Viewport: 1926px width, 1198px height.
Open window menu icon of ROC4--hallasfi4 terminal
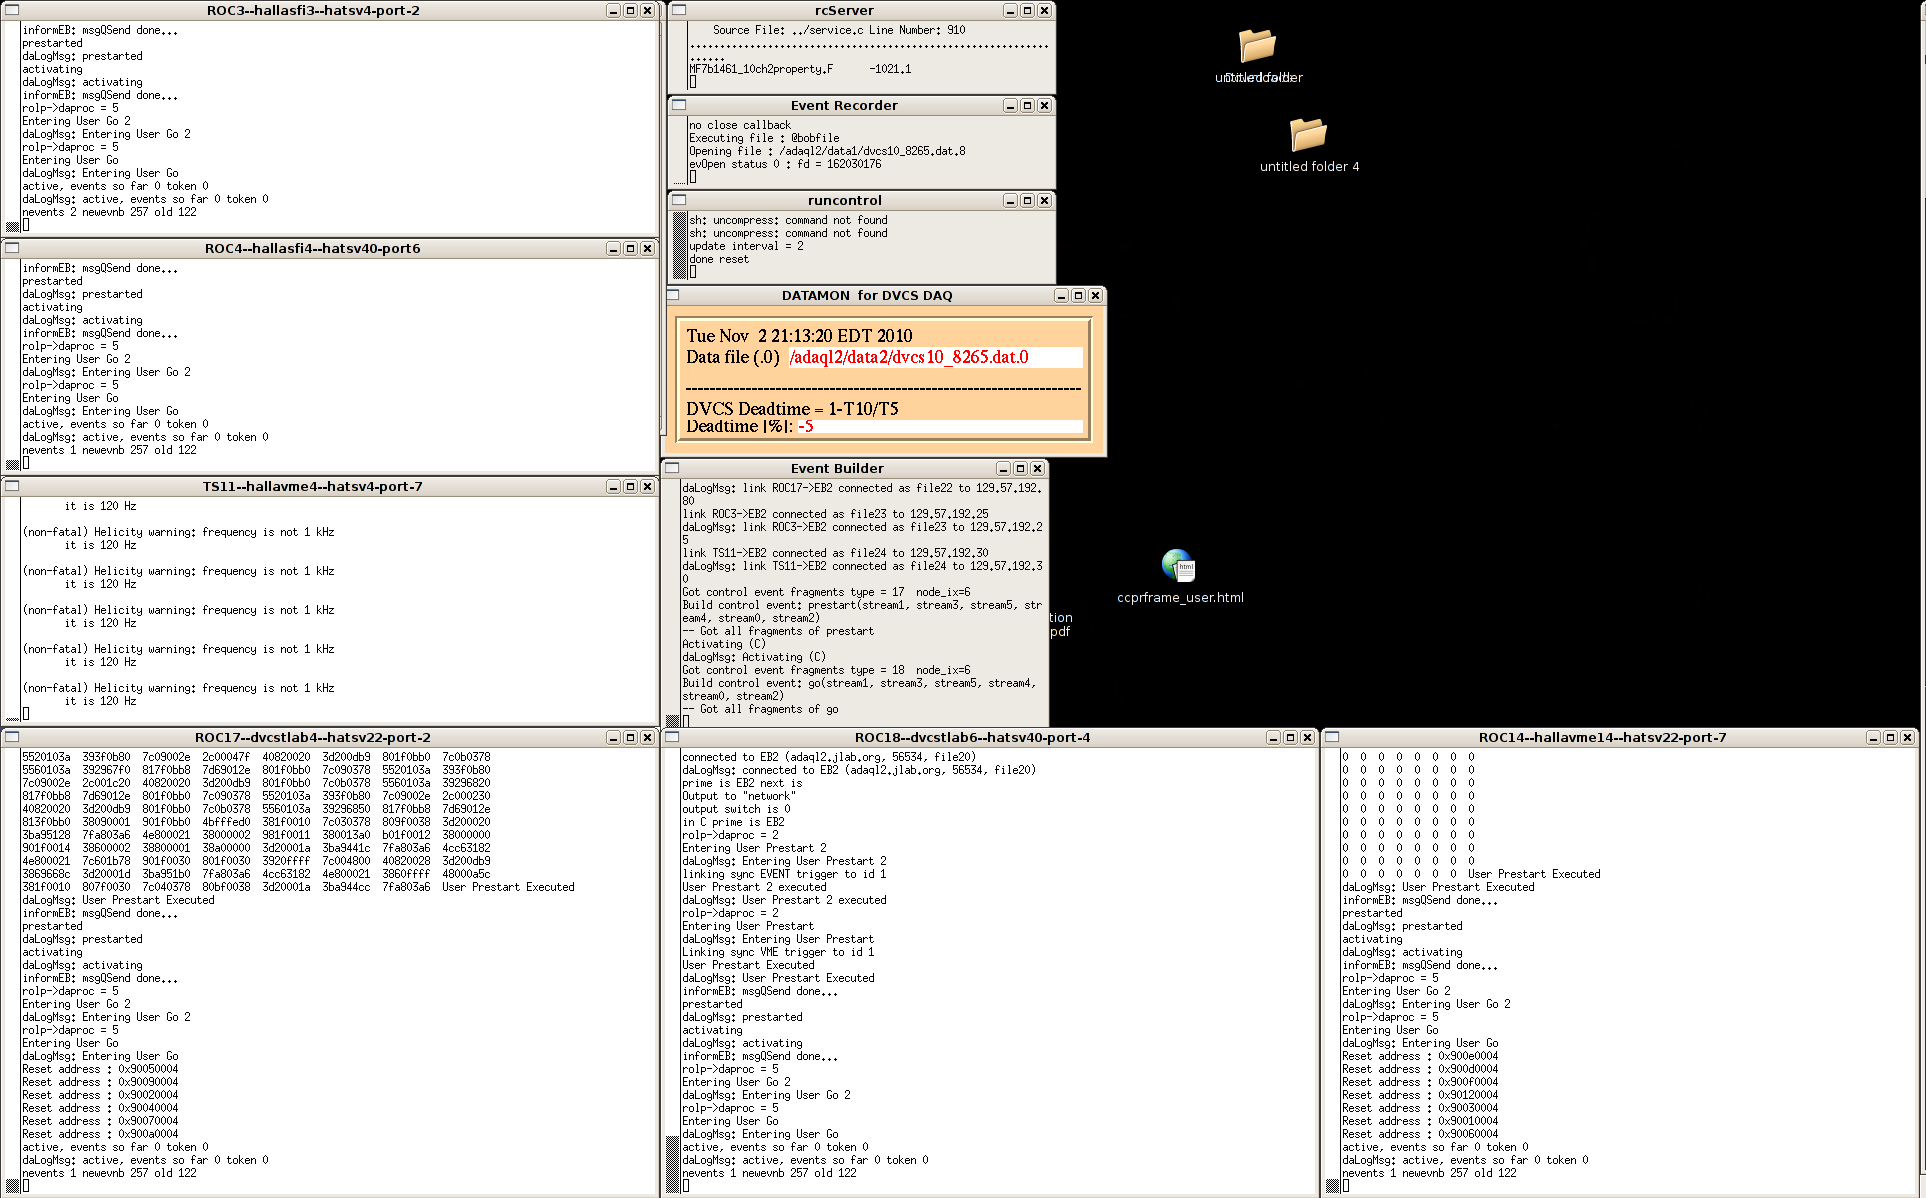click(x=12, y=248)
